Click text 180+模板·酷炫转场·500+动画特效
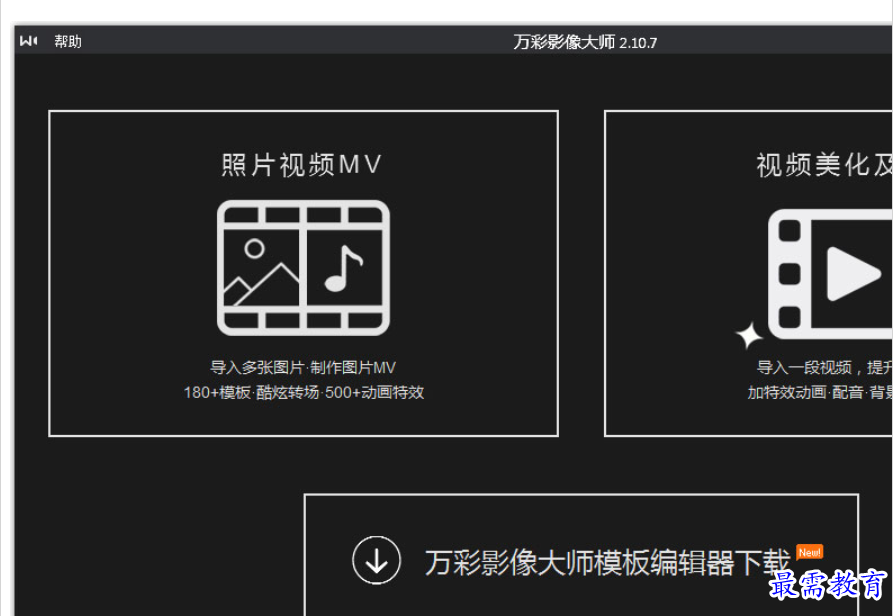The height and width of the screenshot is (616, 893). (304, 392)
